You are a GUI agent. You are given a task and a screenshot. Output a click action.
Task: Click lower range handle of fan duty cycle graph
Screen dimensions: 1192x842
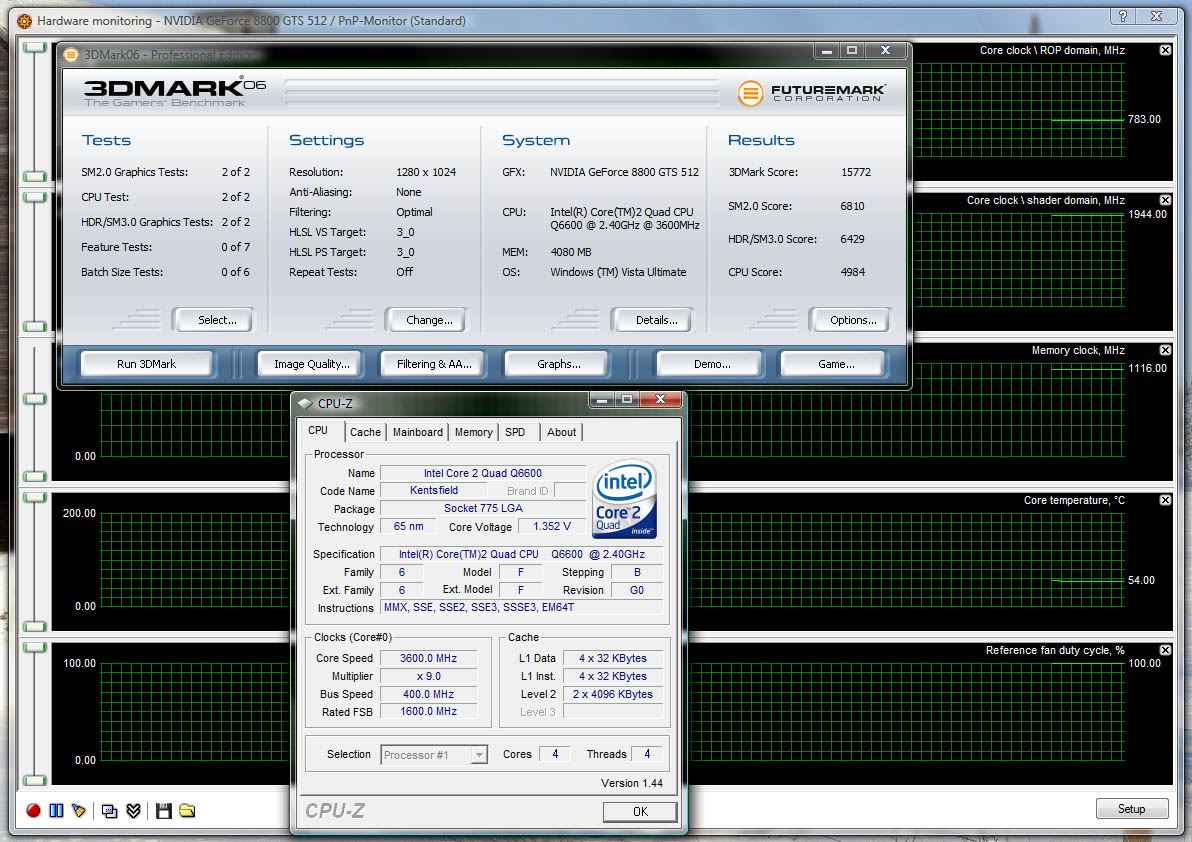click(34, 780)
